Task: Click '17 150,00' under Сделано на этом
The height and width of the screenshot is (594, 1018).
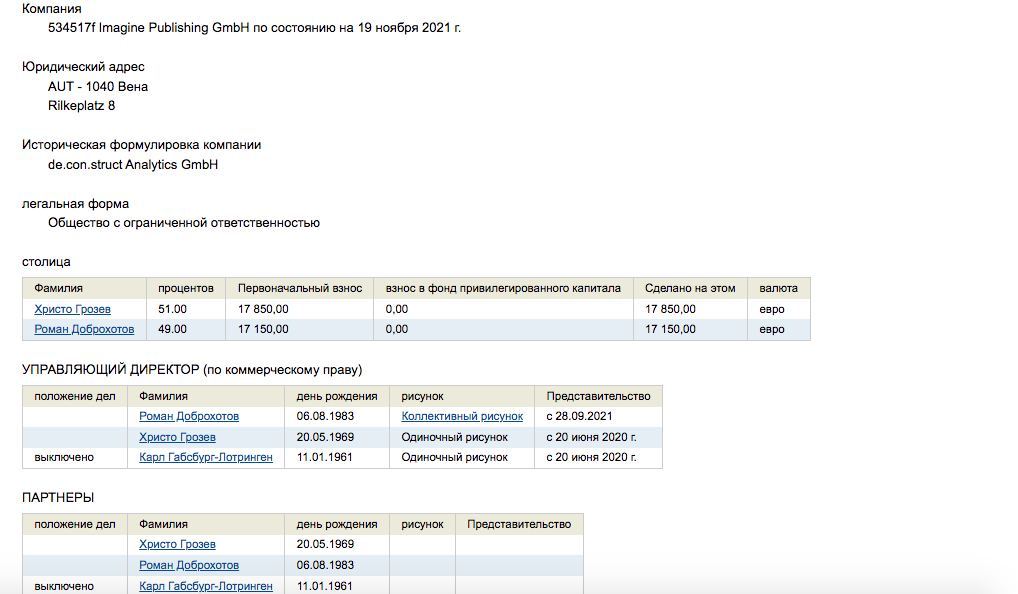Action: pyautogui.click(x=670, y=329)
